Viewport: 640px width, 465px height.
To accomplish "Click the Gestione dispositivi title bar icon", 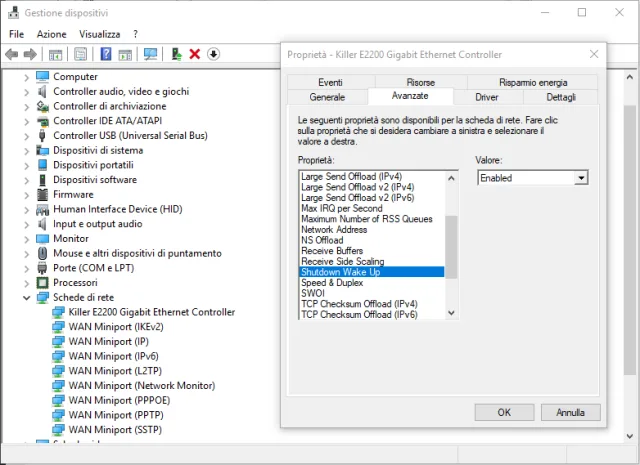I will click(x=13, y=13).
